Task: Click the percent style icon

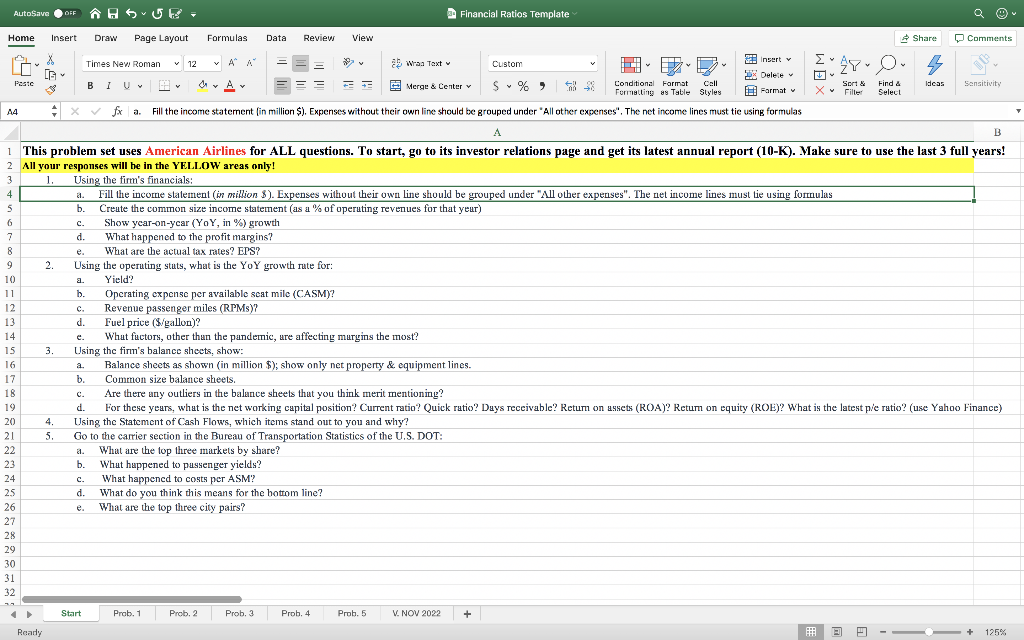Action: coord(523,86)
